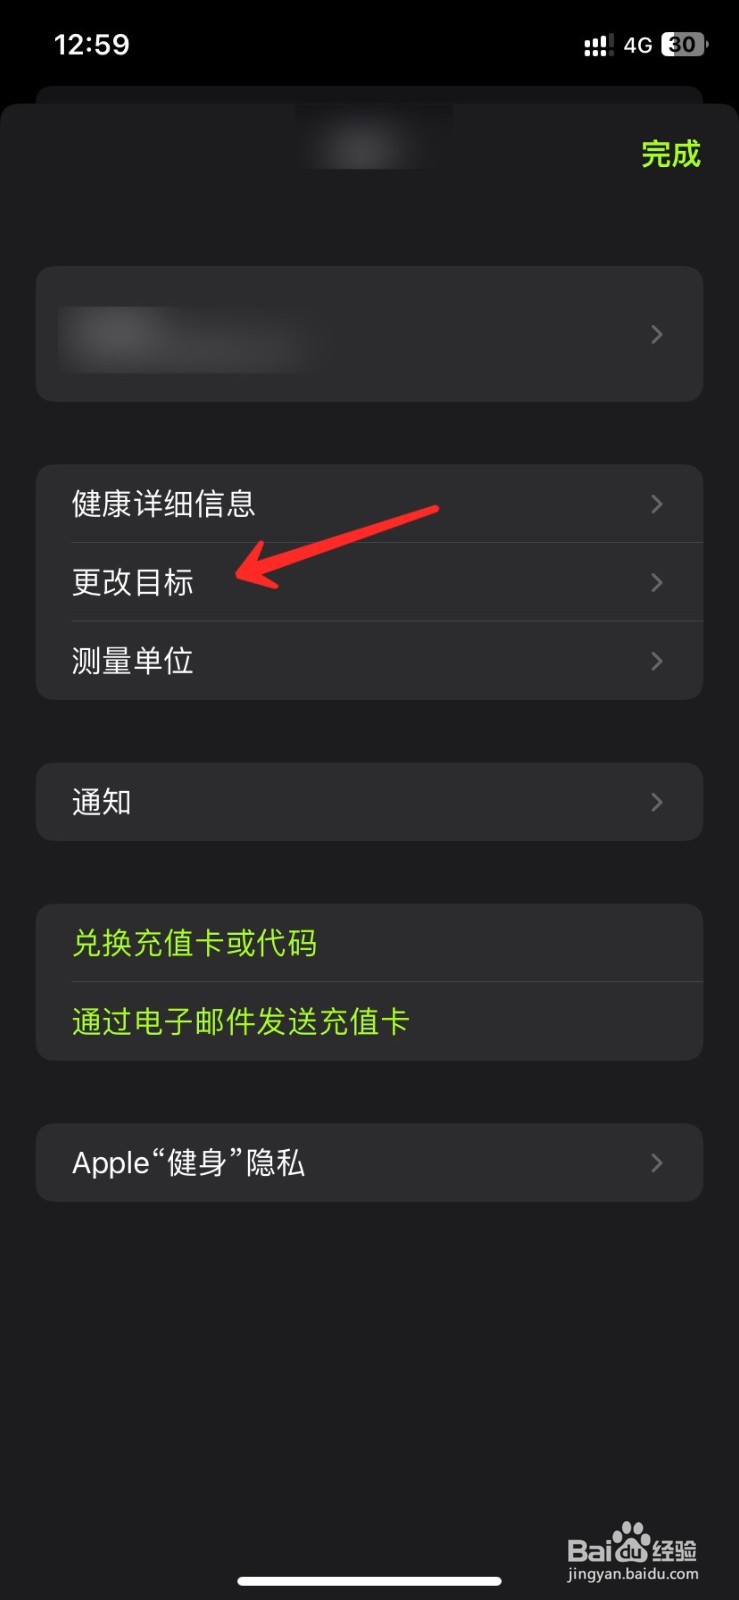The width and height of the screenshot is (739, 1600).
Task: Open 通知 settings
Action: click(369, 802)
